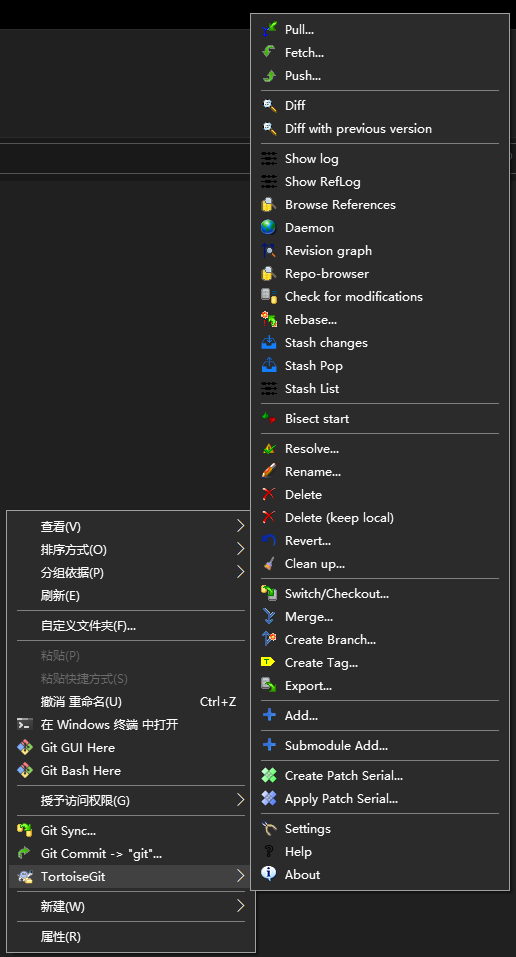Viewport: 516px width, 957px height.
Task: Click the Git Bash Here icon
Action: pyautogui.click(x=24, y=770)
